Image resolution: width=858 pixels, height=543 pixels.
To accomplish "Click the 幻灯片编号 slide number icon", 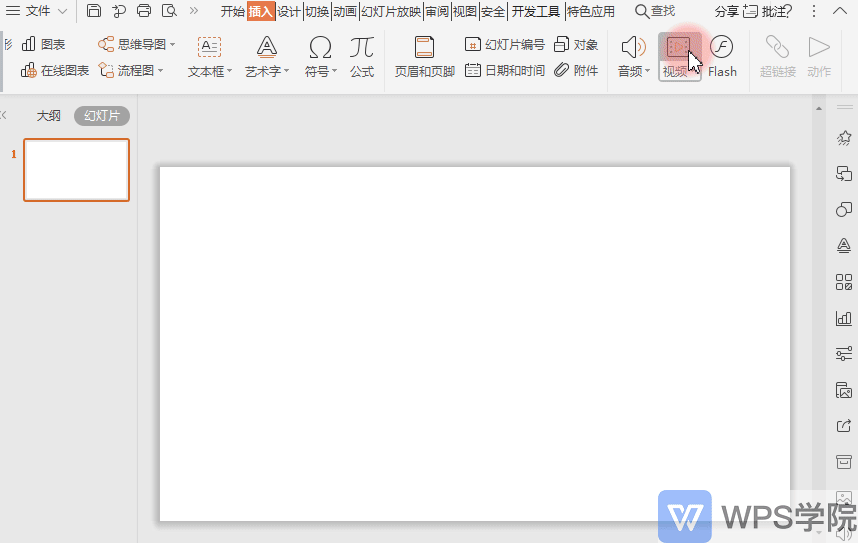I will point(505,44).
